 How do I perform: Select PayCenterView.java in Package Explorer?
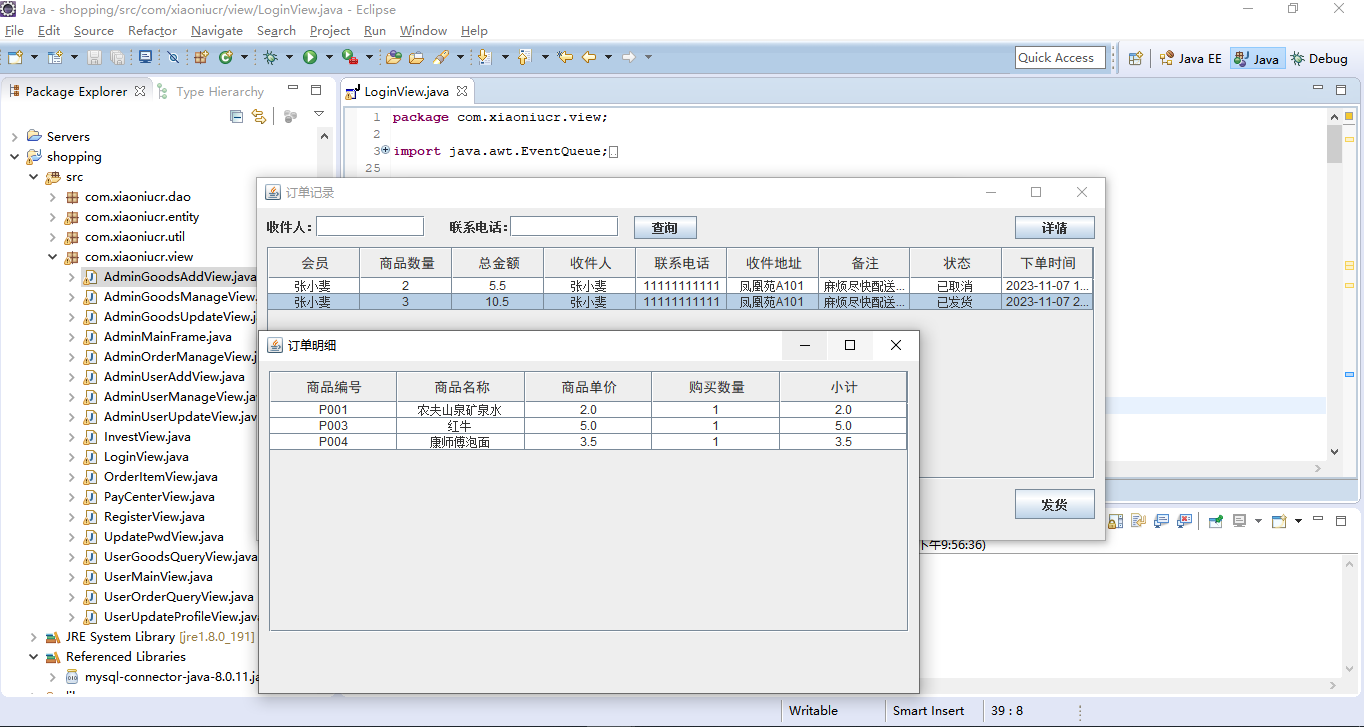pyautogui.click(x=158, y=497)
